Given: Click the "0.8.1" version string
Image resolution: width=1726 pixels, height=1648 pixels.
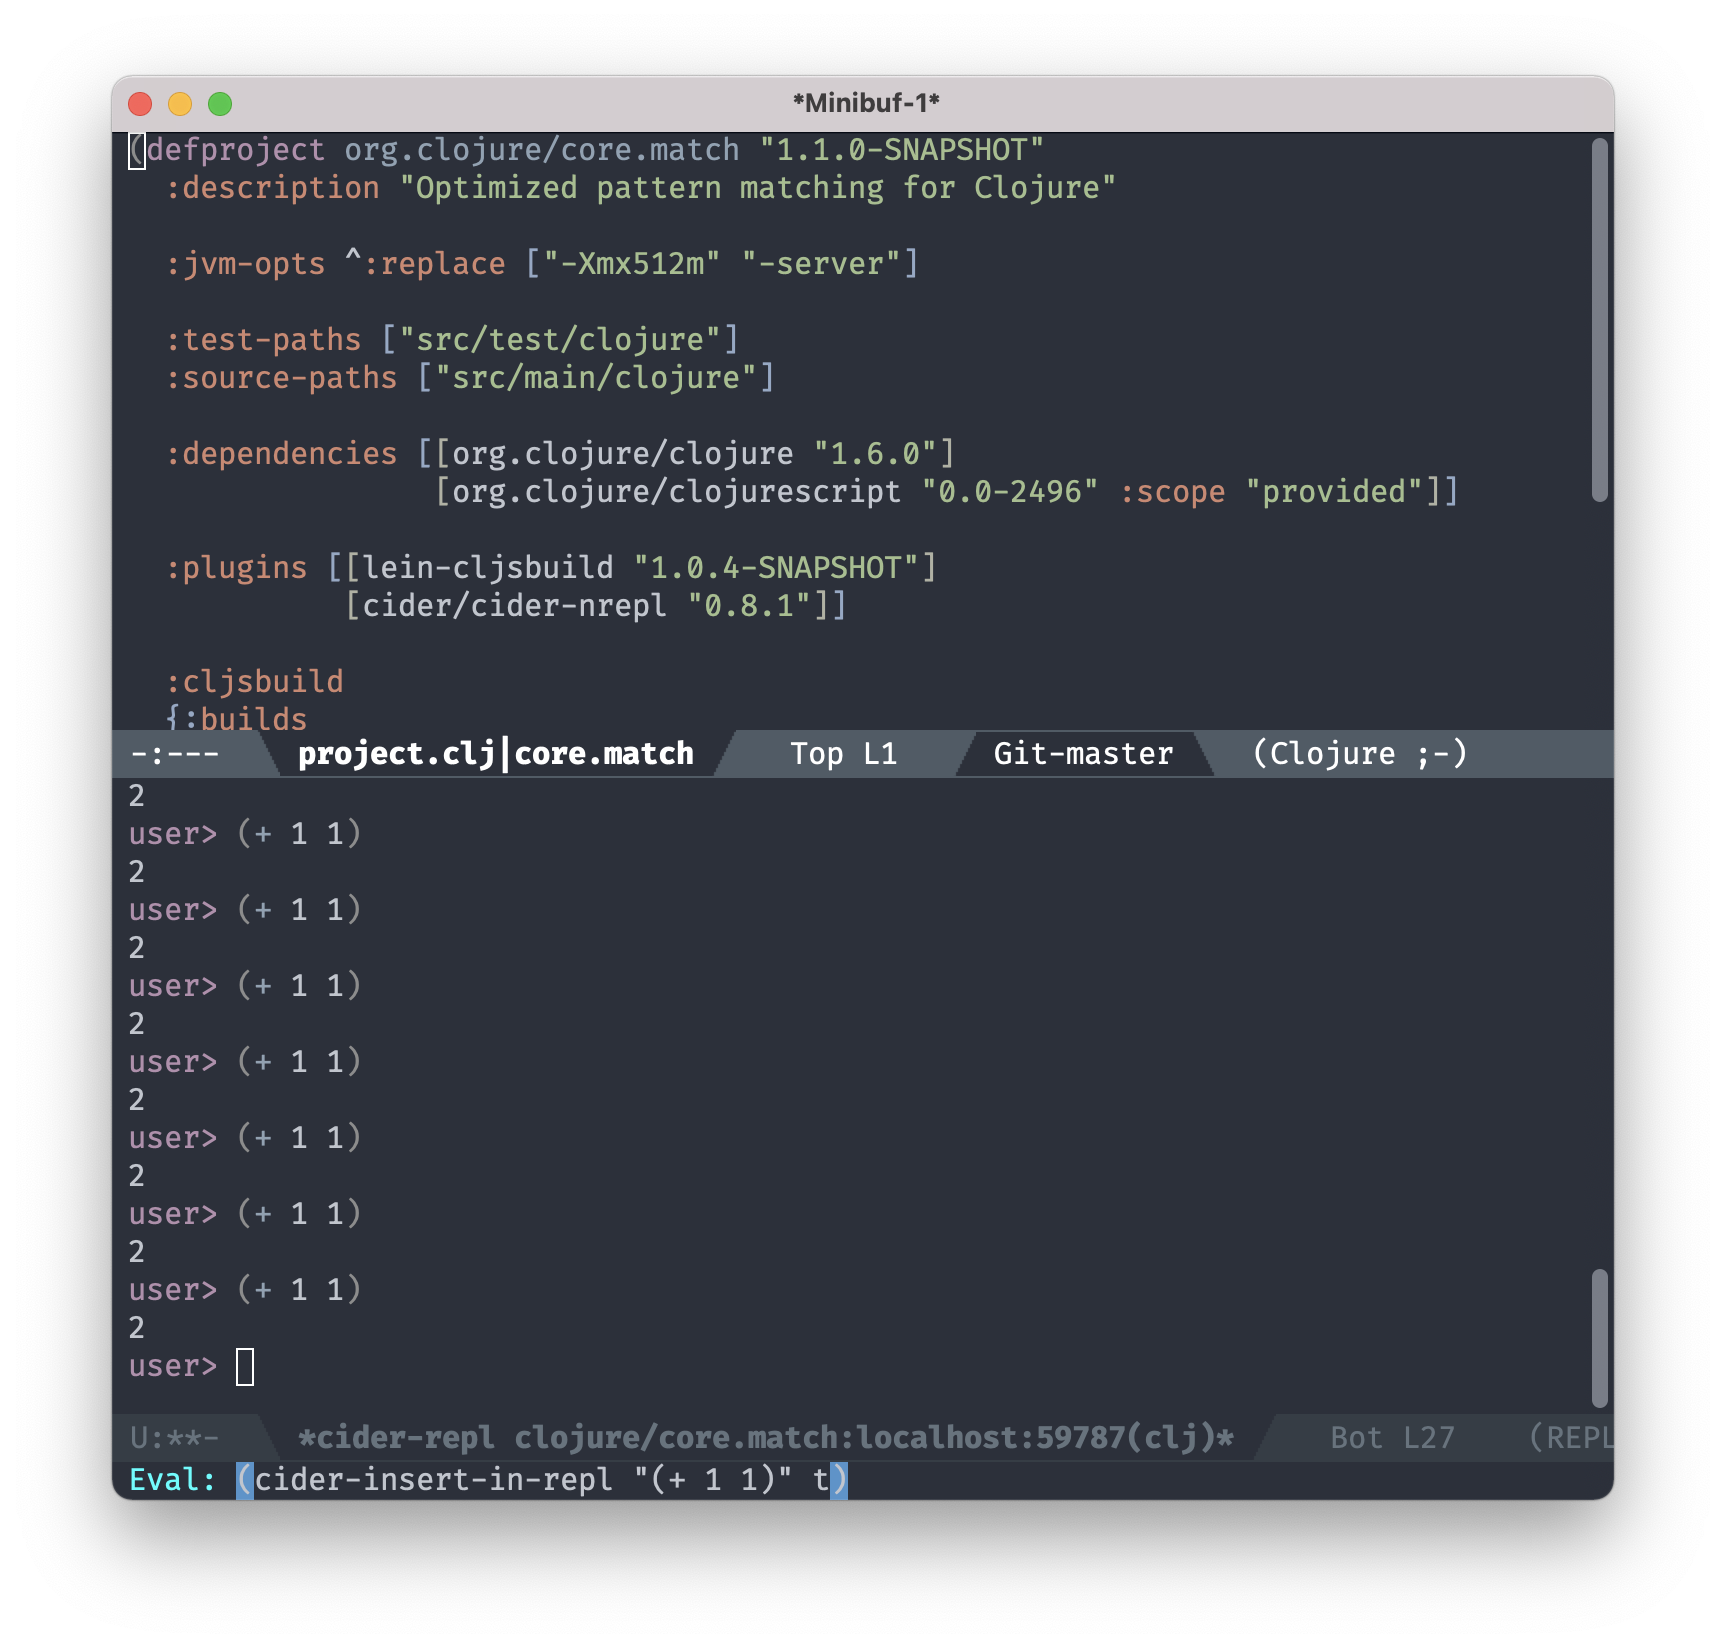Looking at the screenshot, I should [750, 606].
